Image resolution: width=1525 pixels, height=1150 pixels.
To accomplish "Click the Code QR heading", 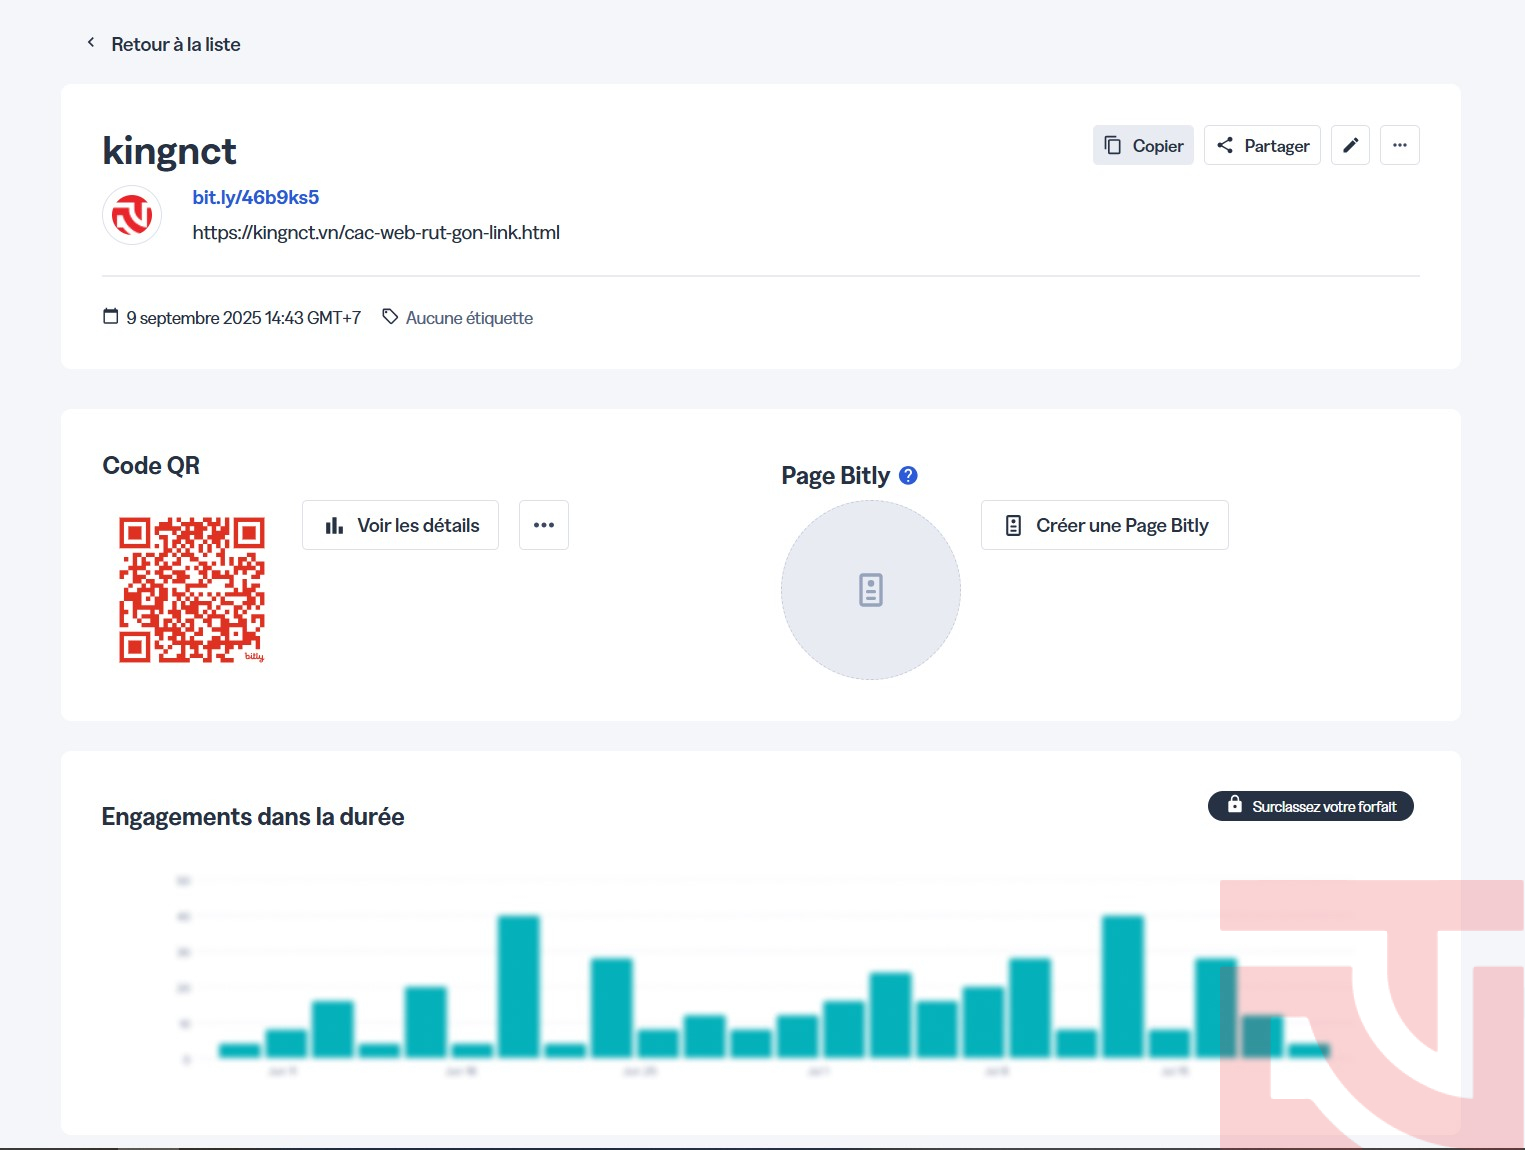I will pyautogui.click(x=151, y=465).
